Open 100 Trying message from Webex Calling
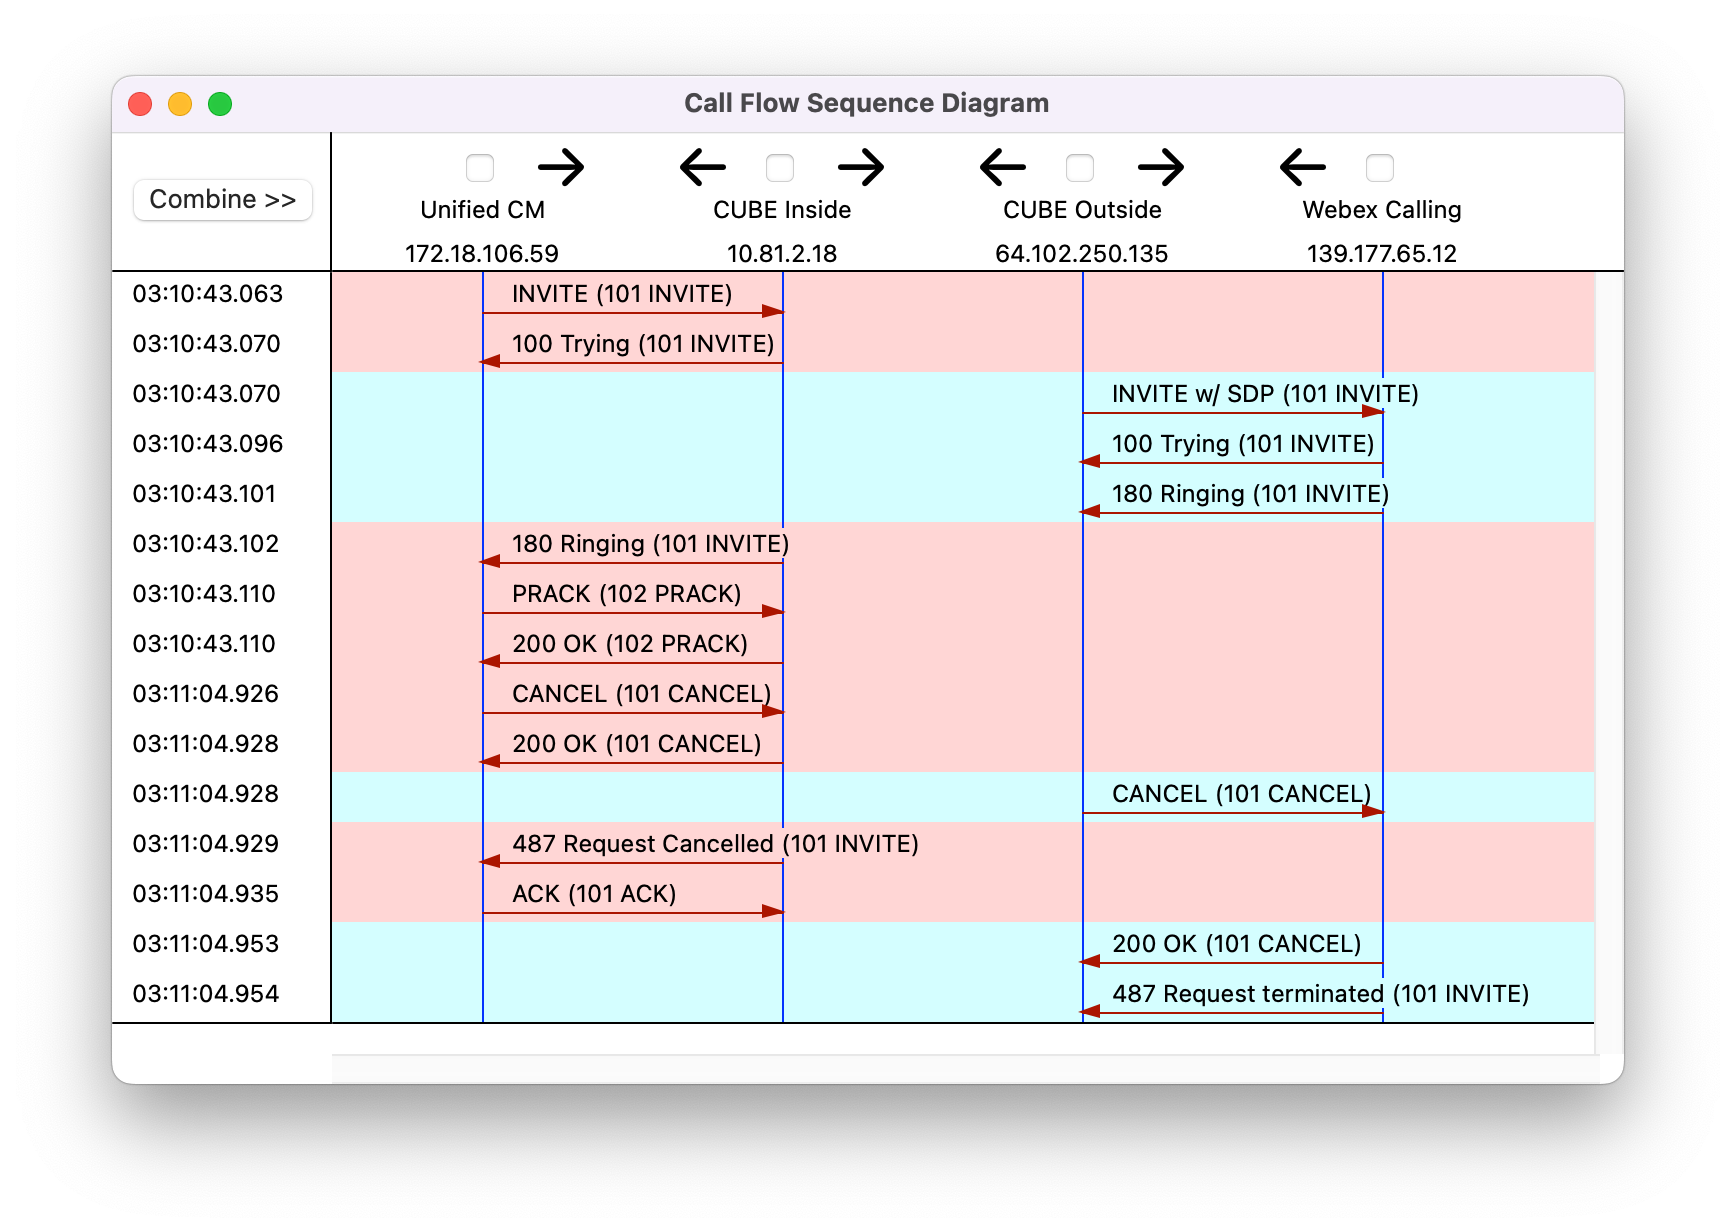Viewport: 1736px width, 1232px height. click(1243, 444)
